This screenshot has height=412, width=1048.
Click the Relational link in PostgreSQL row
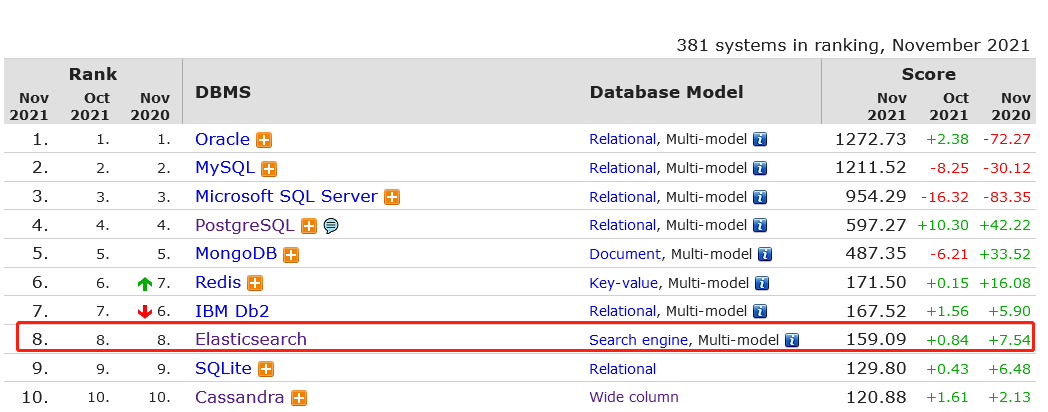point(622,226)
